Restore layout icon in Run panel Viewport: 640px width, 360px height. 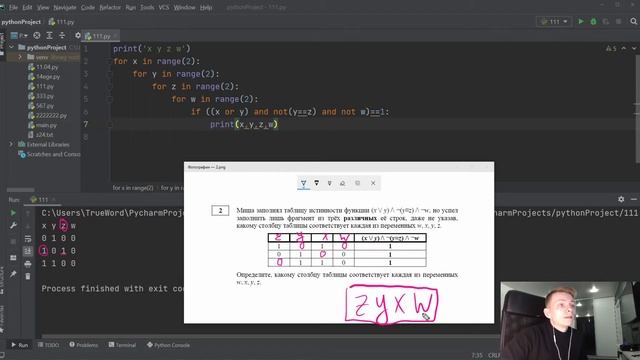click(x=13, y=258)
